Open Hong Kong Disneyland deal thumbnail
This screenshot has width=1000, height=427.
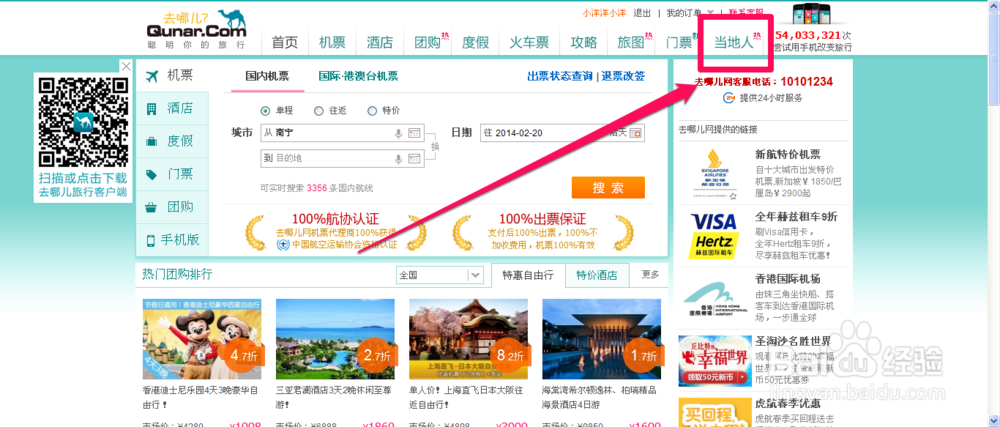pos(202,340)
